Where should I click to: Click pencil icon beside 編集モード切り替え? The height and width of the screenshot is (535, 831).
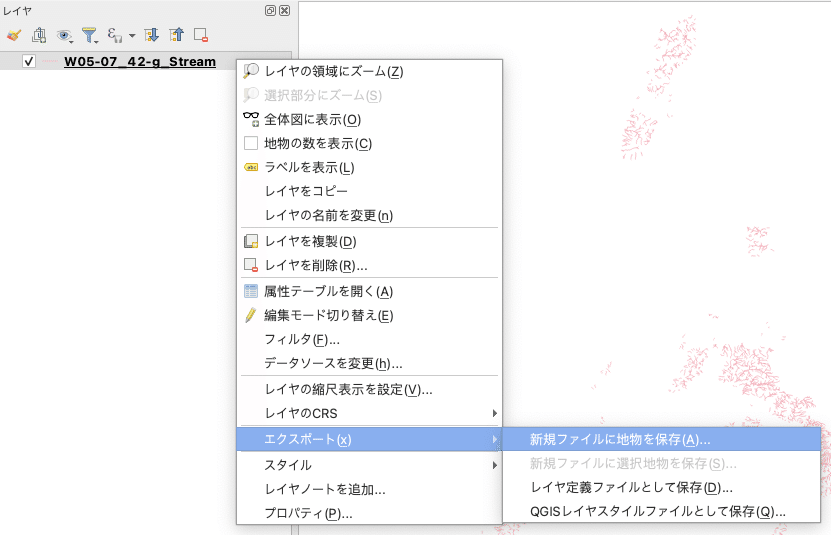251,315
